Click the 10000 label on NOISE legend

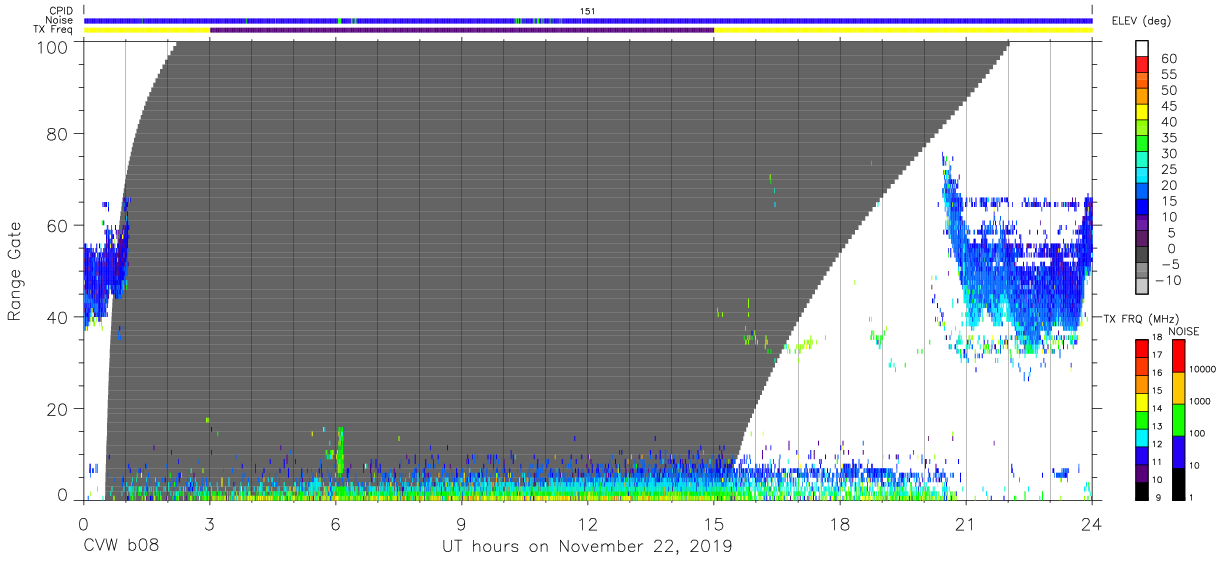(1202, 370)
